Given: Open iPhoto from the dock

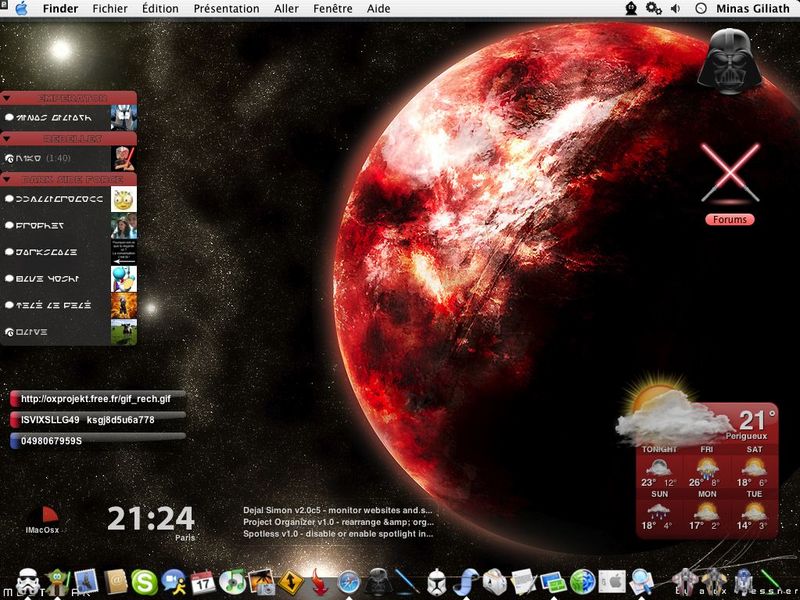Looking at the screenshot, I should (x=262, y=582).
